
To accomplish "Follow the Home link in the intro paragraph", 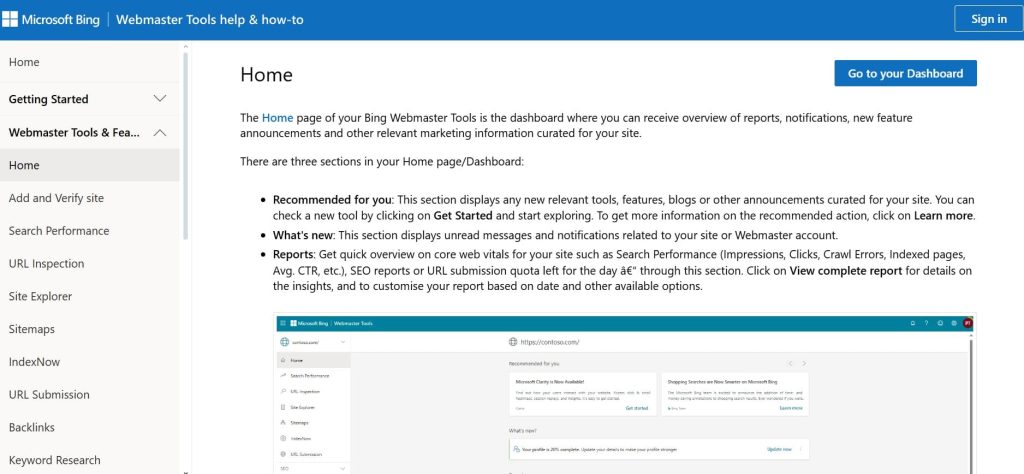I will click(277, 118).
